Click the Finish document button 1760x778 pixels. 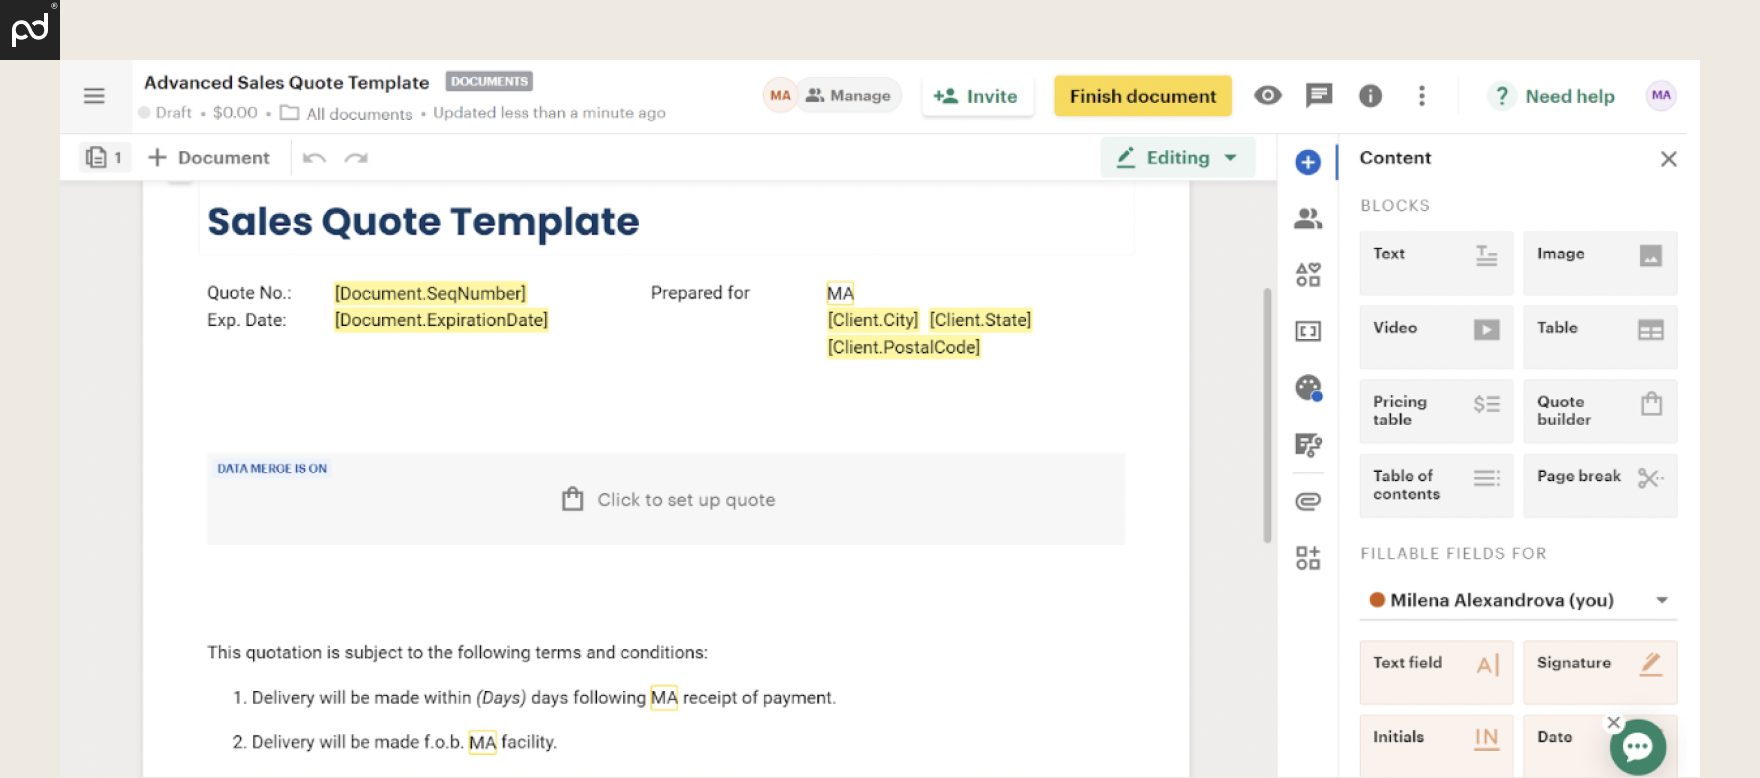(x=1142, y=96)
